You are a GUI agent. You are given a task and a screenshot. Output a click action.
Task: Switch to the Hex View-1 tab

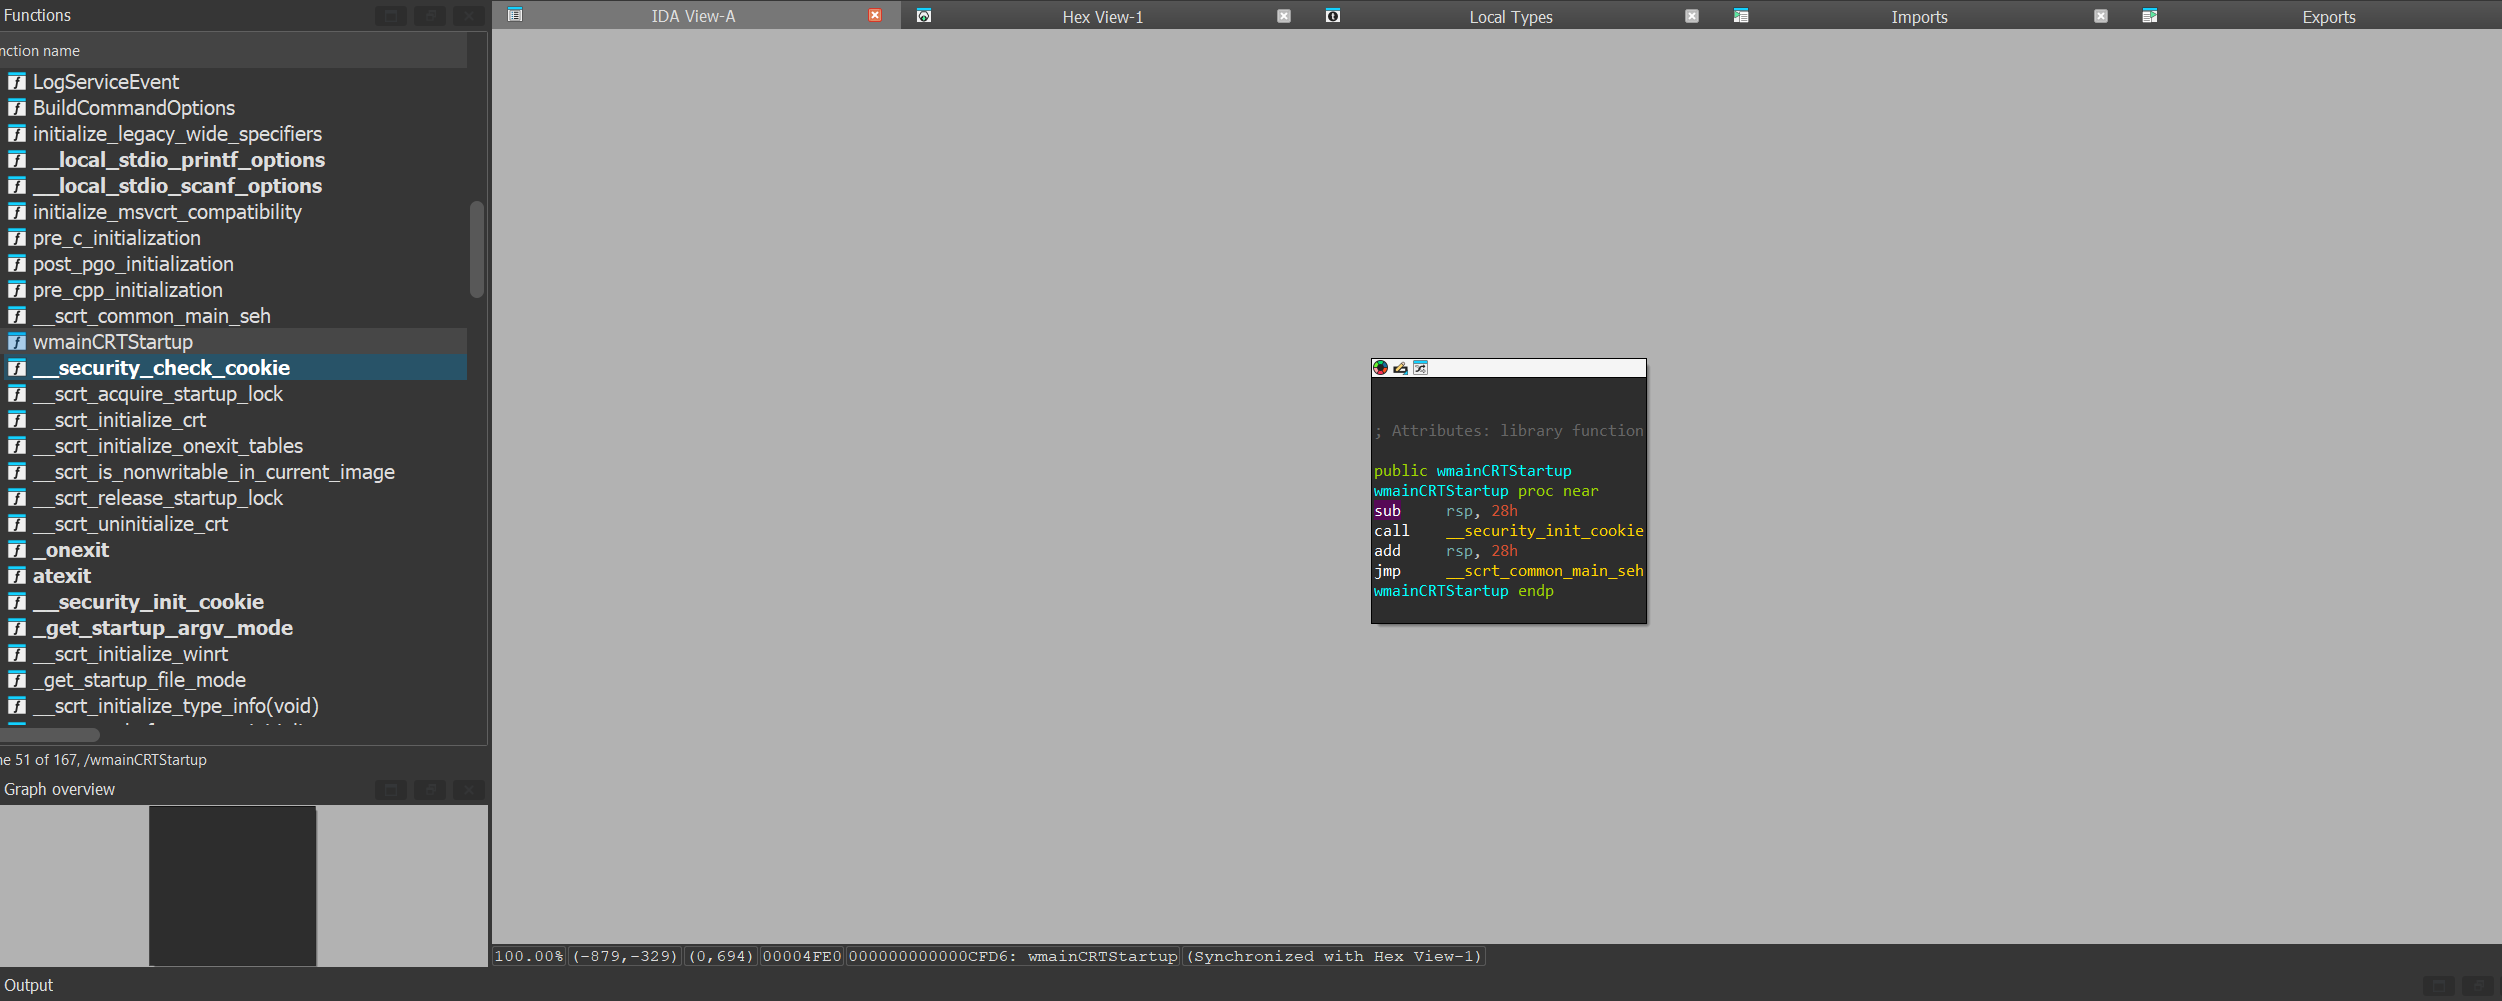(x=1103, y=17)
